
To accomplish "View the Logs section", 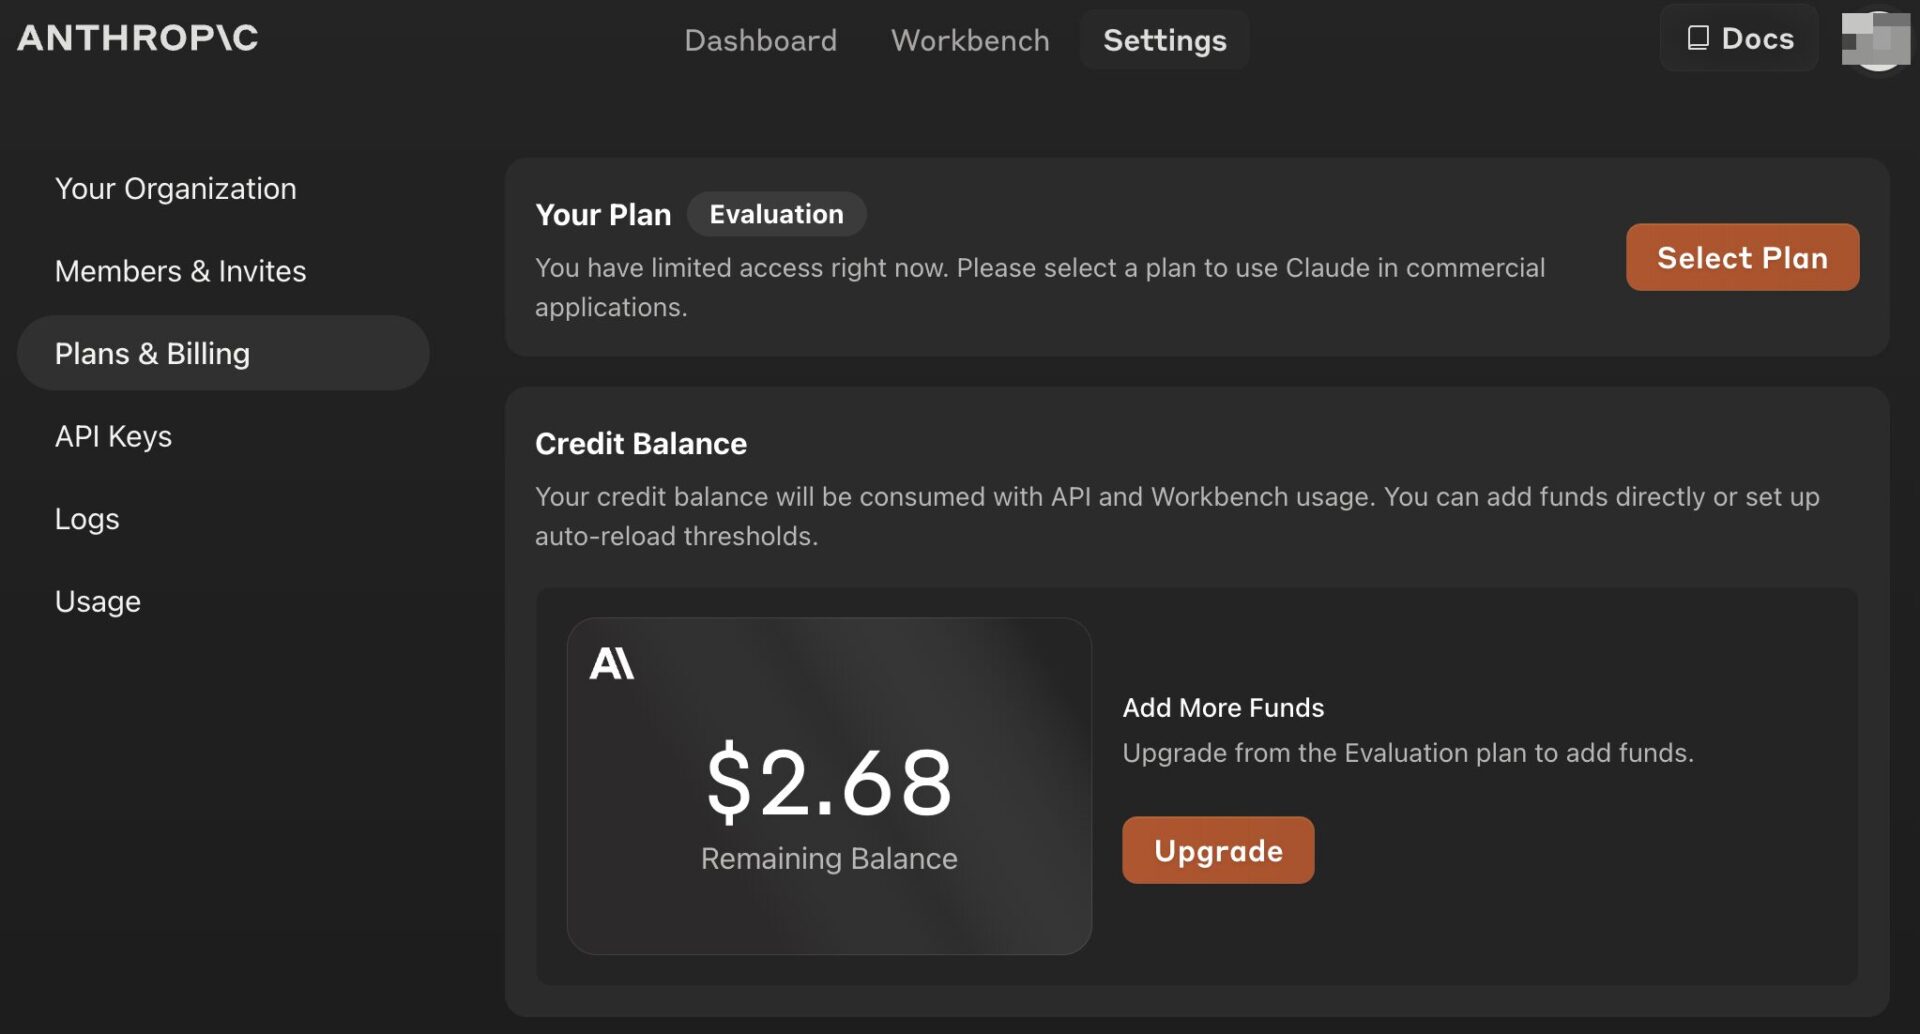I will (87, 519).
